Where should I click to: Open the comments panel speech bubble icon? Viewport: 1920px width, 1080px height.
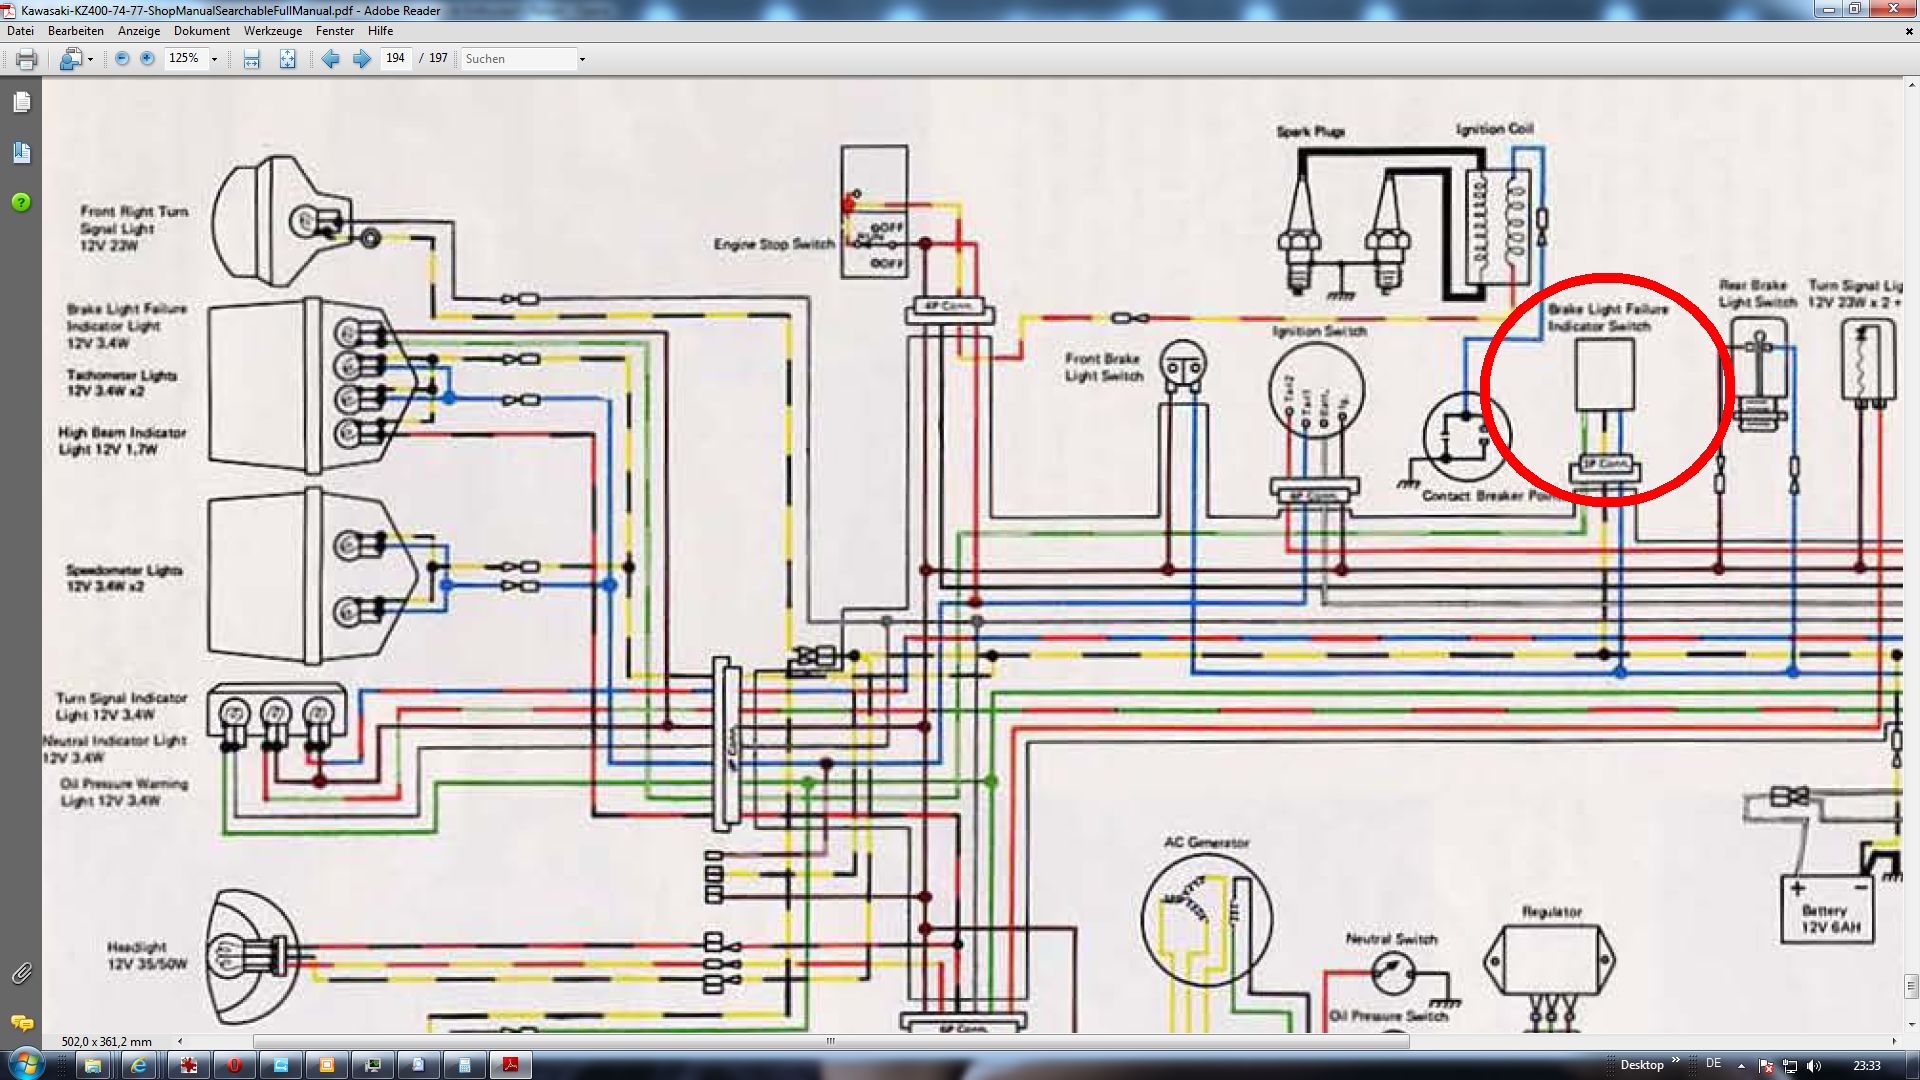click(x=21, y=1022)
